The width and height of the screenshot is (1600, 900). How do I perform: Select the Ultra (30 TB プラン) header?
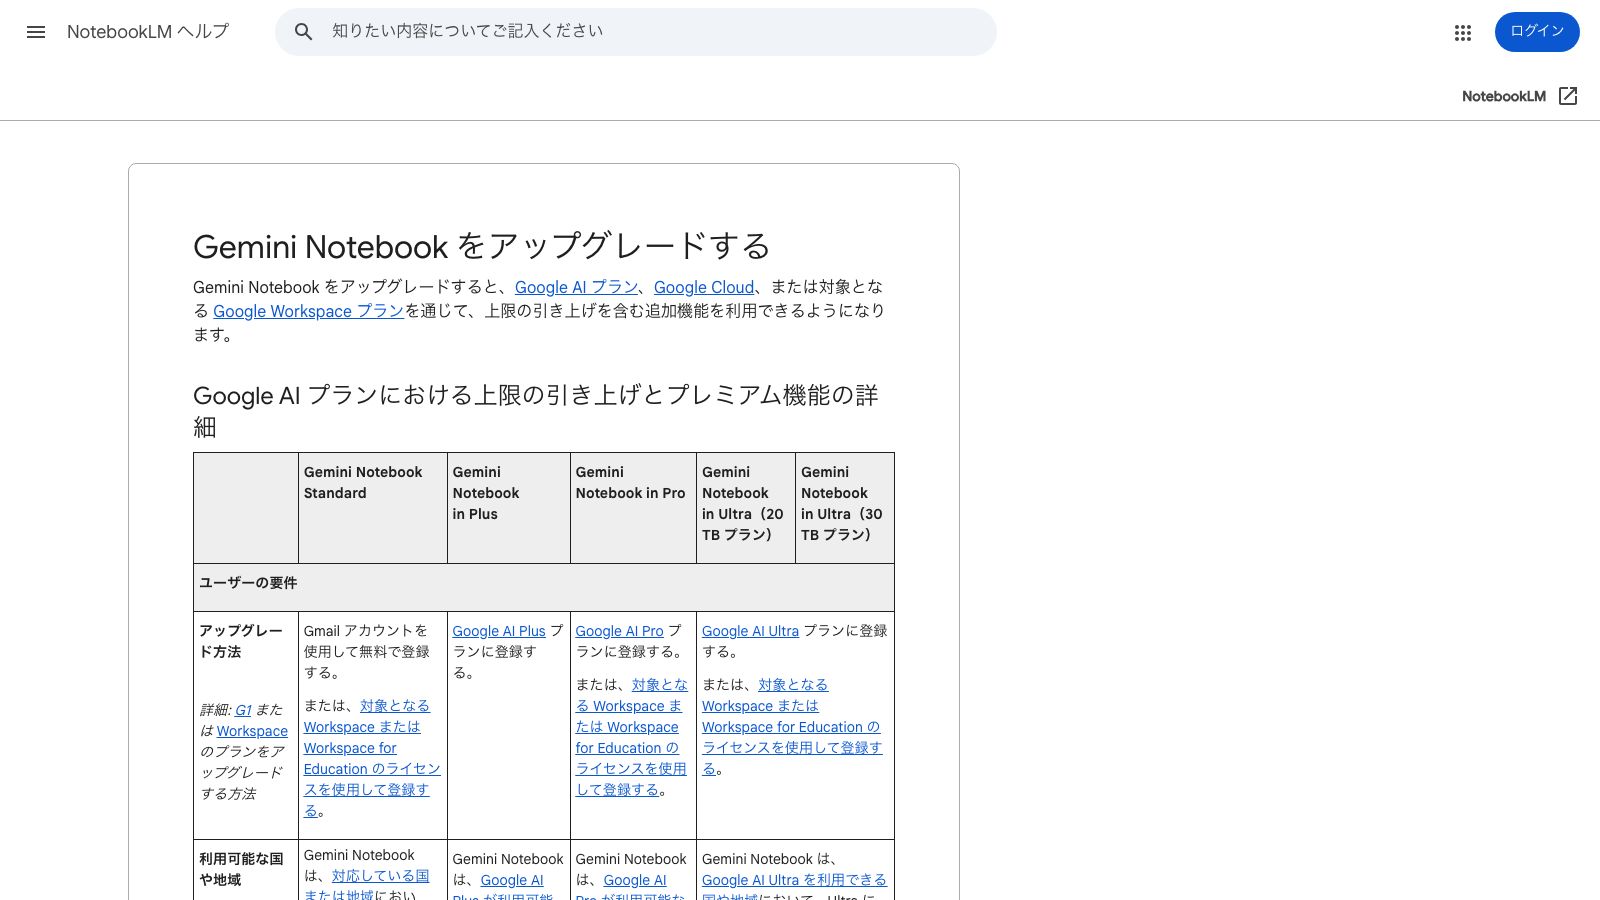[x=845, y=508]
